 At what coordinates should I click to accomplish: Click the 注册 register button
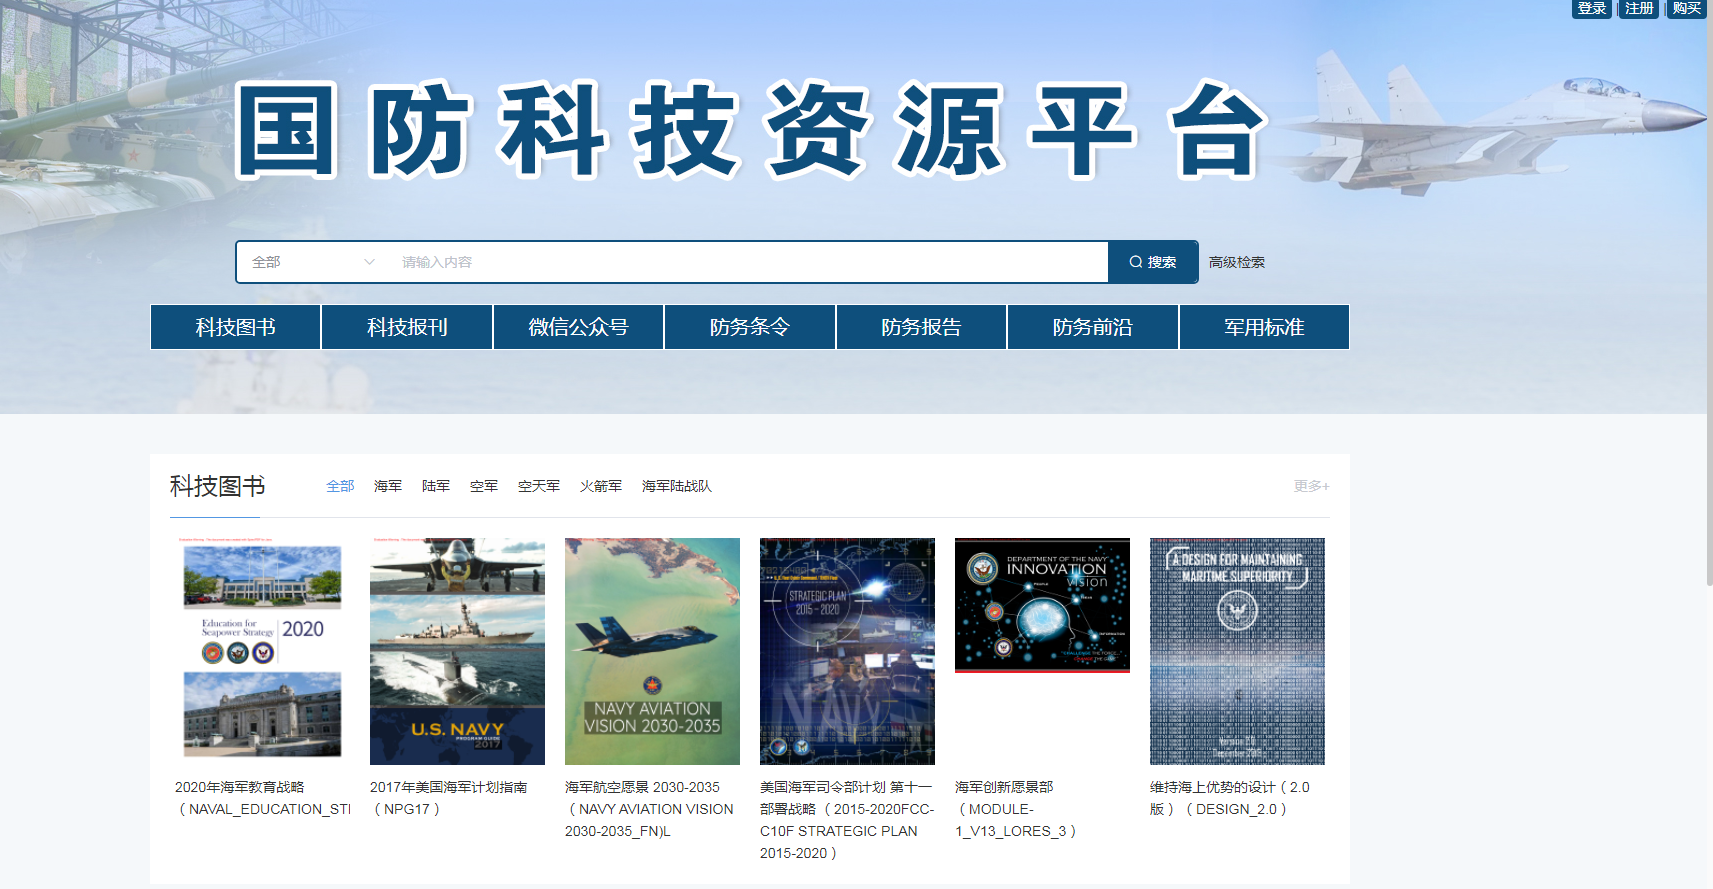[1639, 8]
